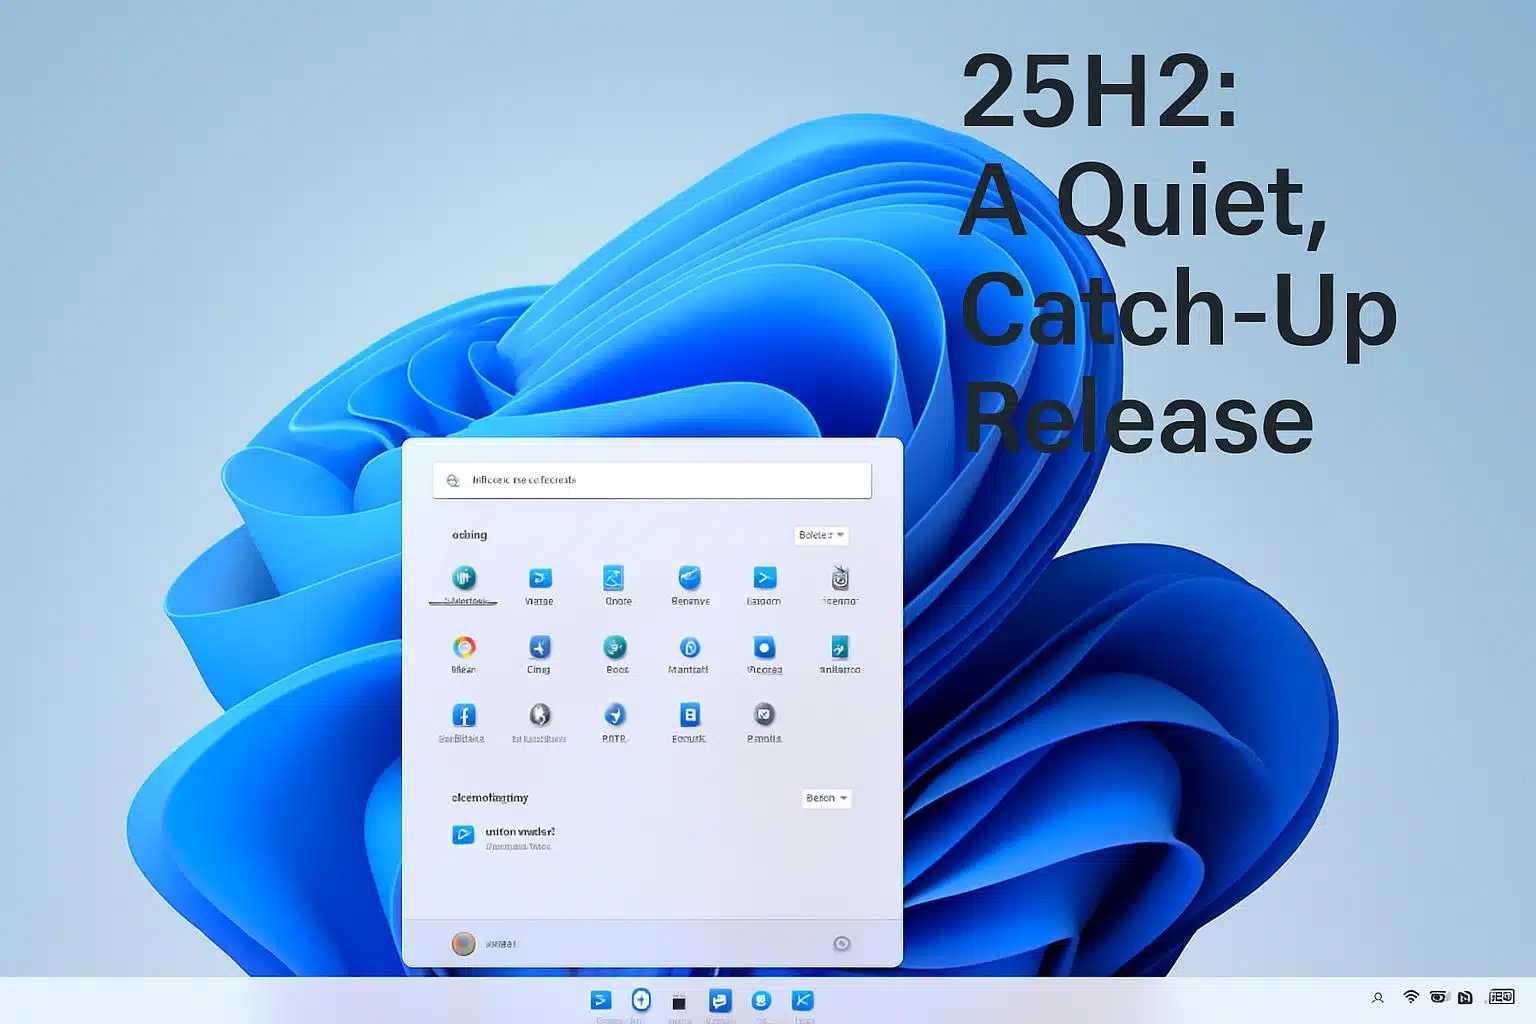
Task: Open the Boos pinned app icon
Action: tap(615, 647)
